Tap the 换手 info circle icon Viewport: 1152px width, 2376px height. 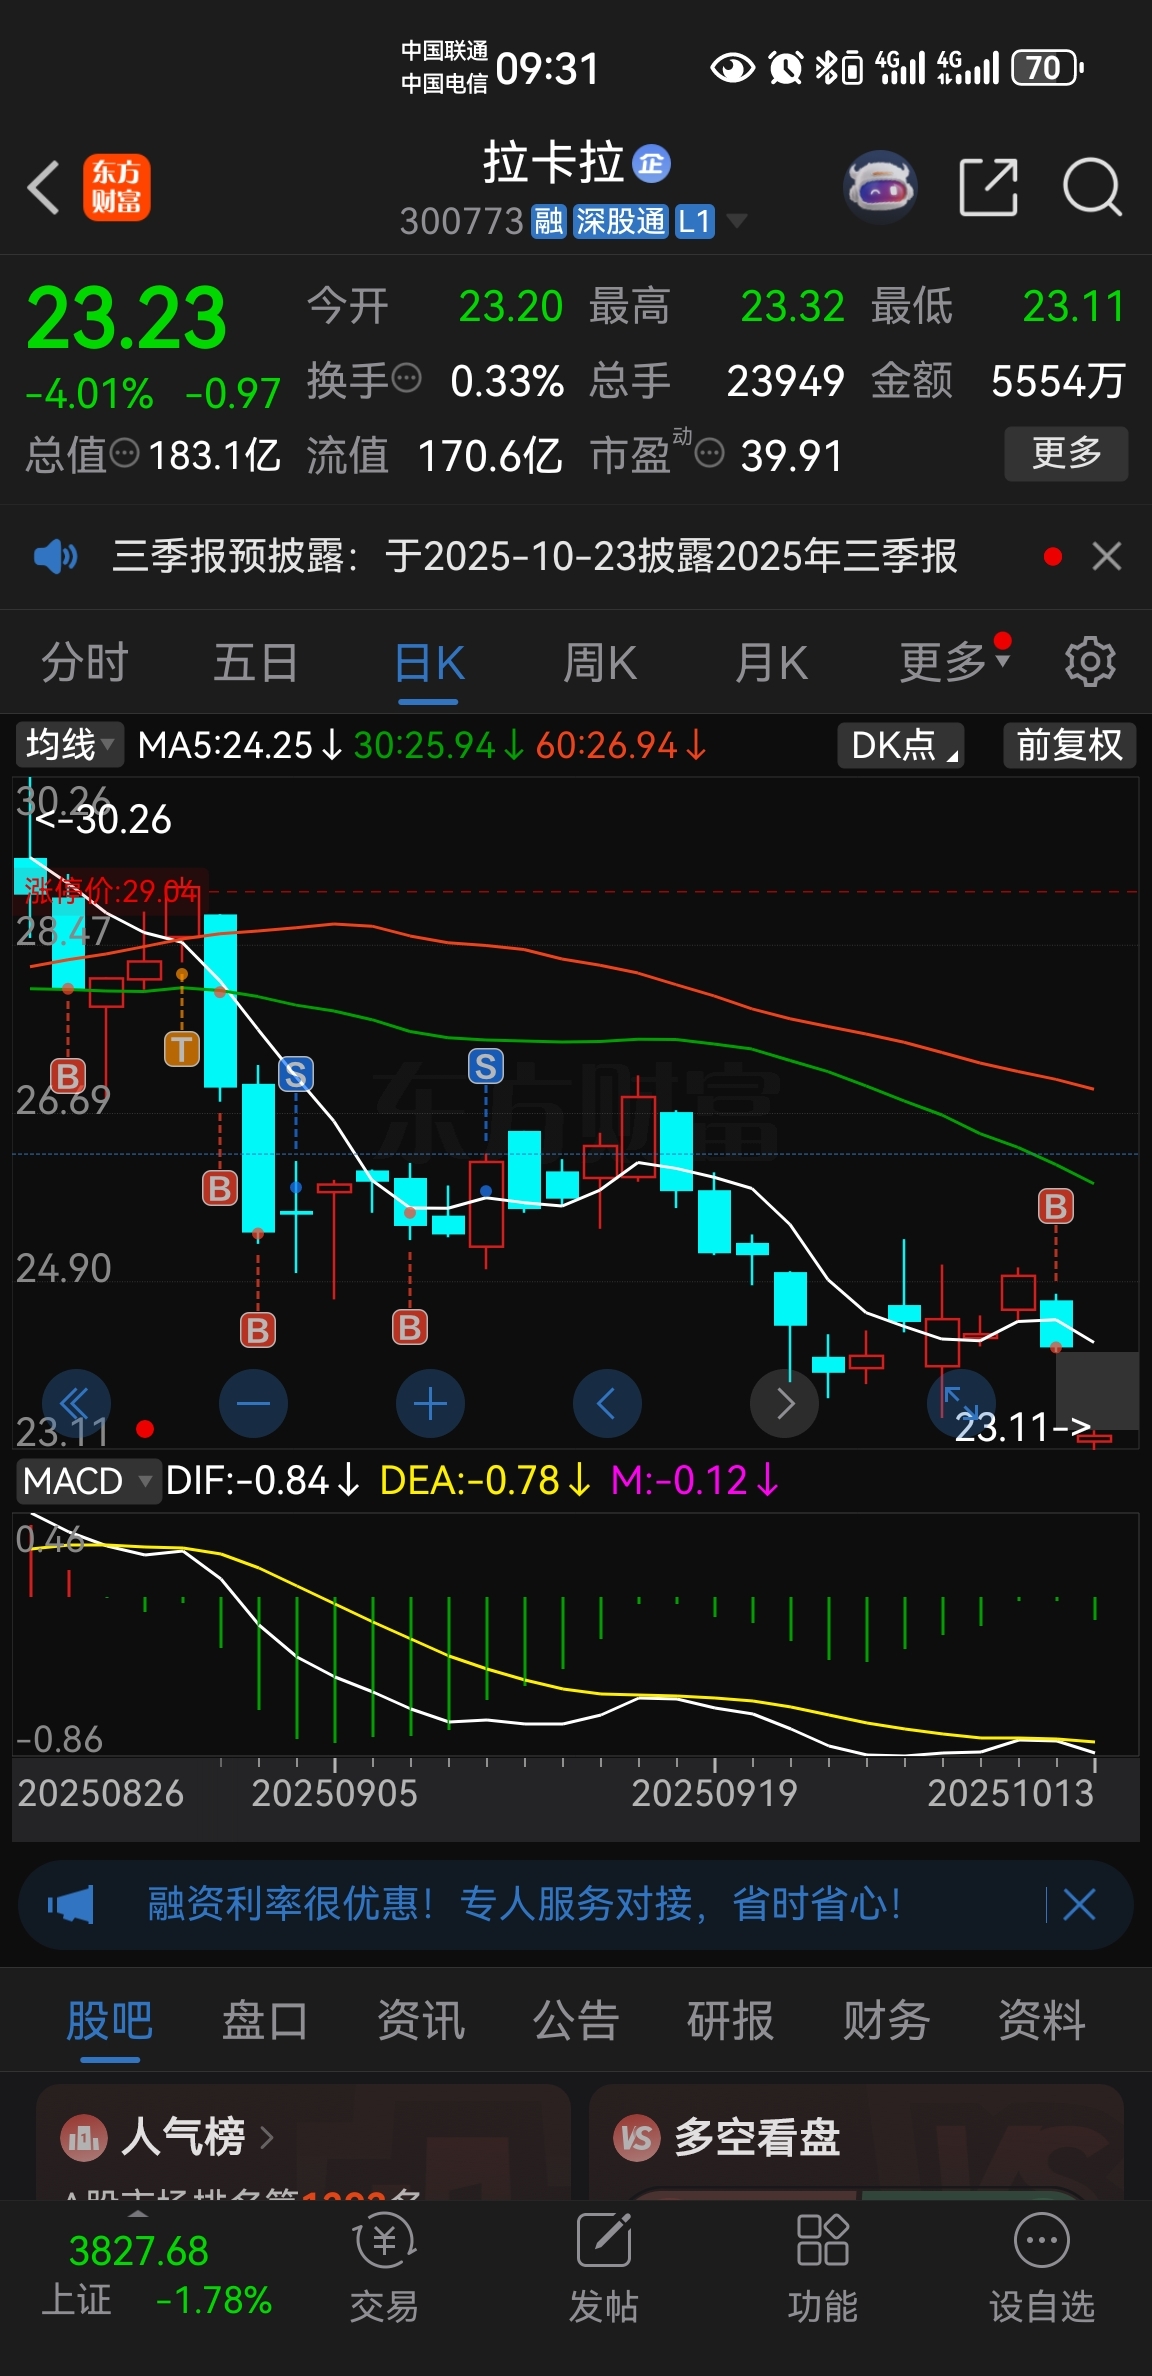click(407, 379)
